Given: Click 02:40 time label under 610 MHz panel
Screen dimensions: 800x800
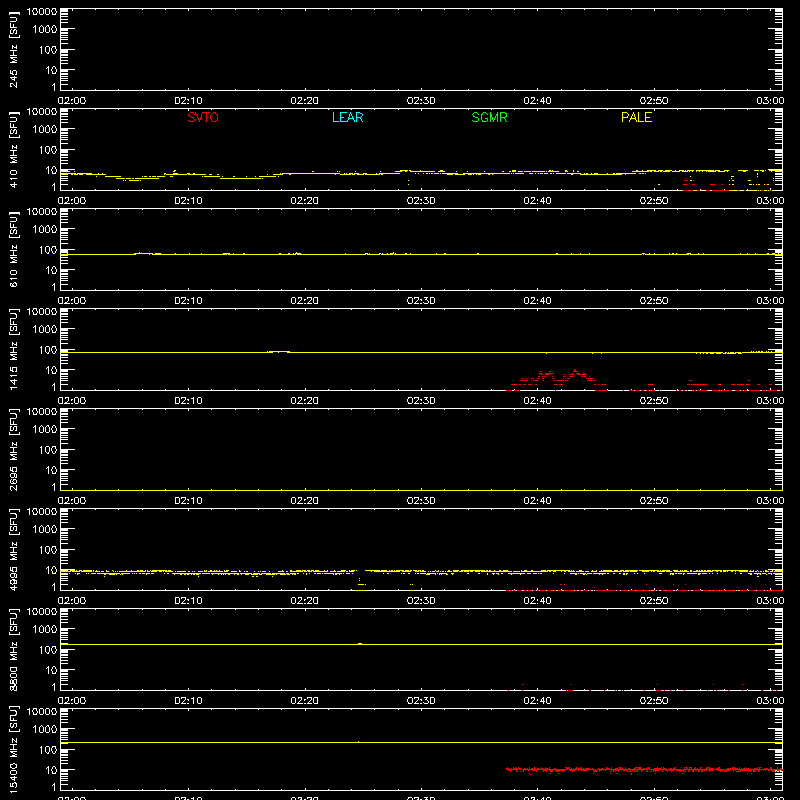Looking at the screenshot, I should point(537,301).
